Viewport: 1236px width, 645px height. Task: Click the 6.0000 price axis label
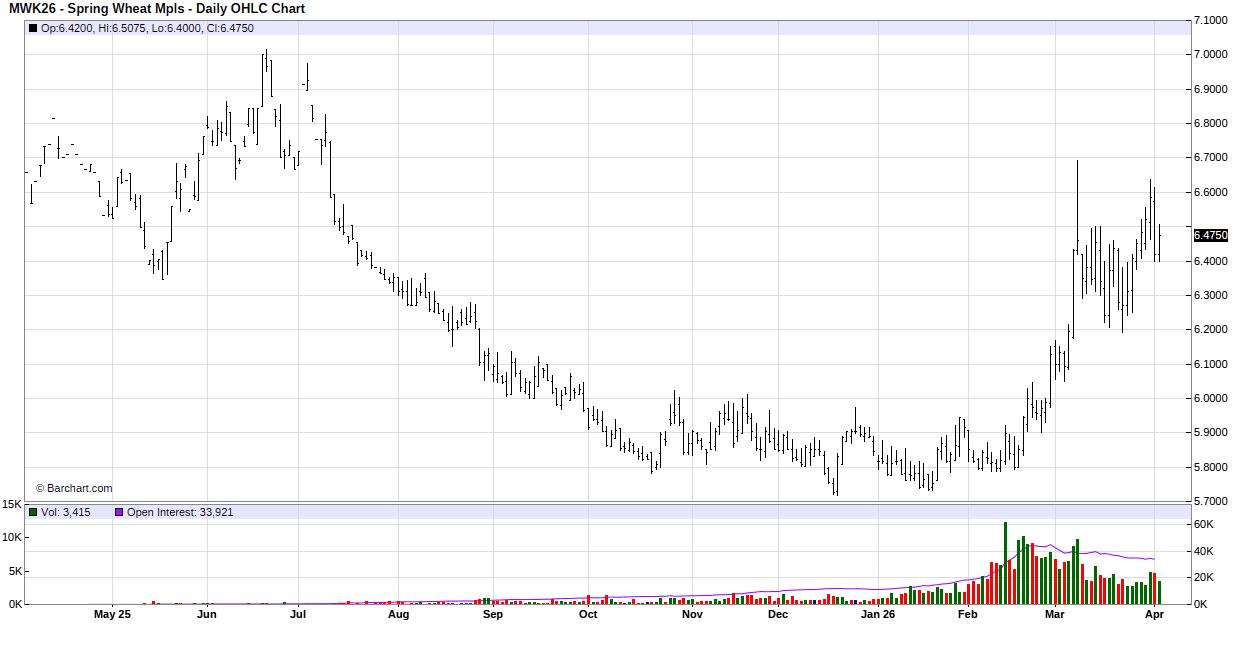1211,398
